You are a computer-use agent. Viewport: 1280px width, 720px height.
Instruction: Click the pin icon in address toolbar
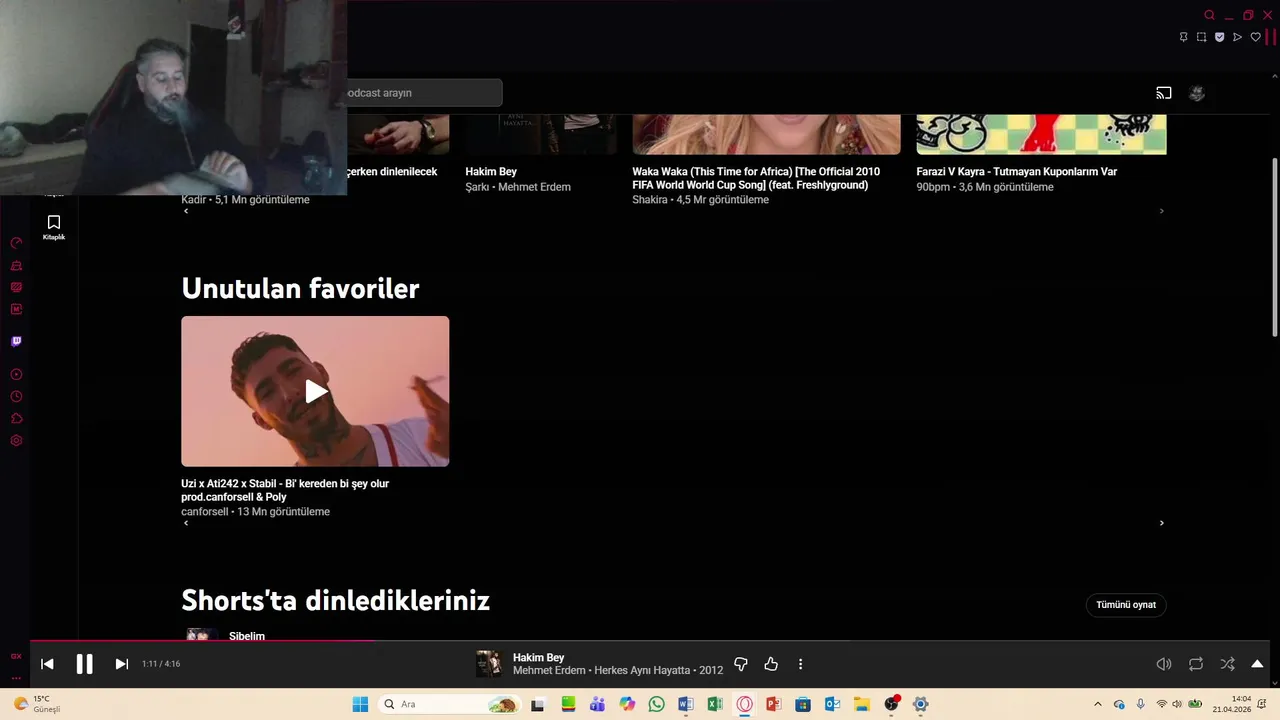[x=1183, y=37]
